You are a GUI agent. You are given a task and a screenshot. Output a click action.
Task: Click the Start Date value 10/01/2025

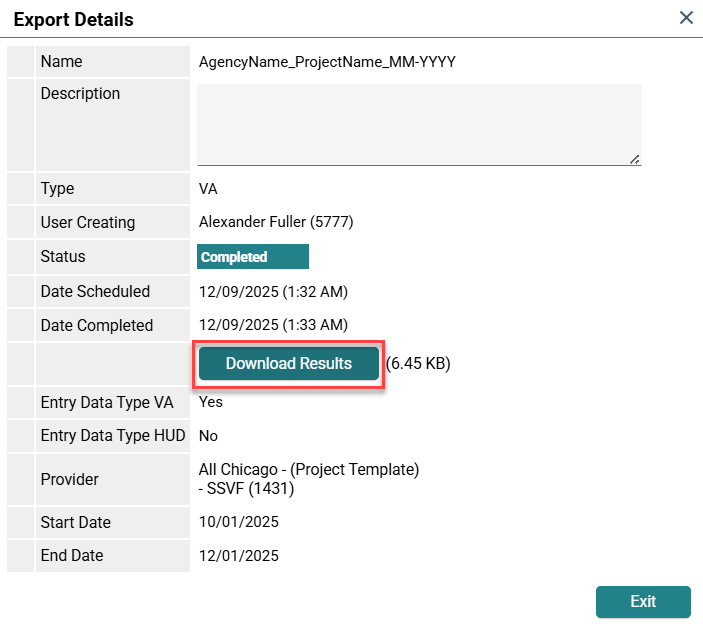(239, 522)
